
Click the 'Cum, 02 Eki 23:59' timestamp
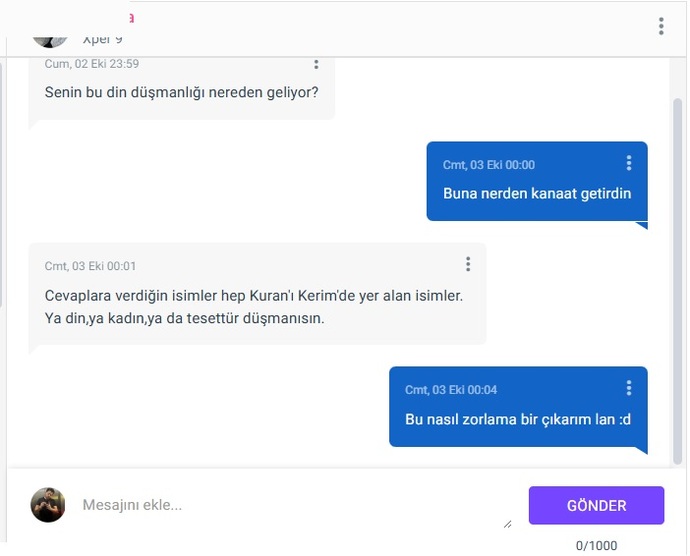coord(92,64)
